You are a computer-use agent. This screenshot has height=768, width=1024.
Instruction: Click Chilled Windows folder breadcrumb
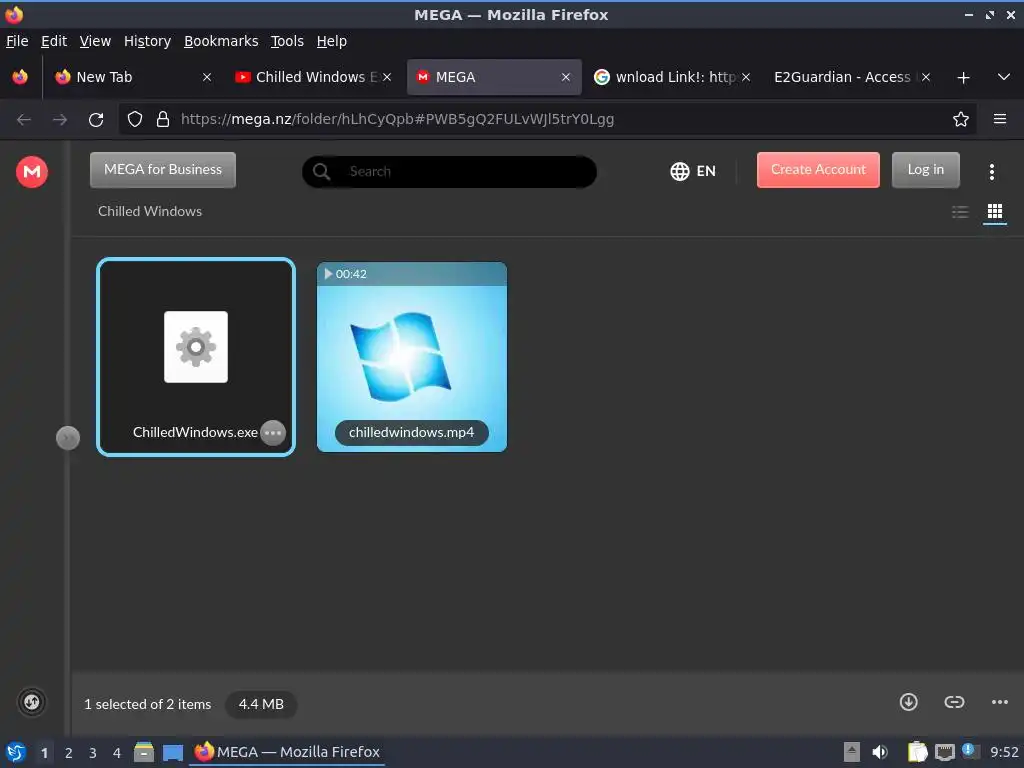point(150,212)
